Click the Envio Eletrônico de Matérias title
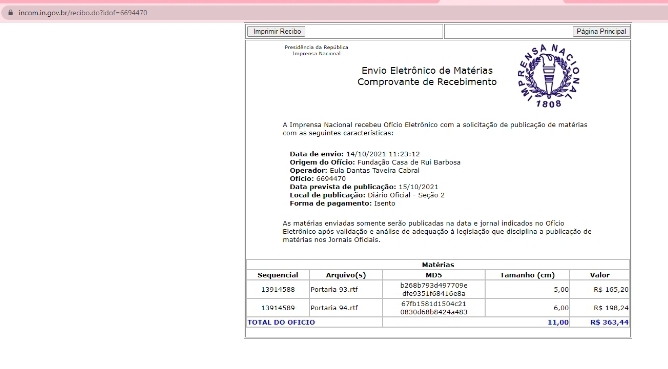This screenshot has width=668, height=369. 427,71
